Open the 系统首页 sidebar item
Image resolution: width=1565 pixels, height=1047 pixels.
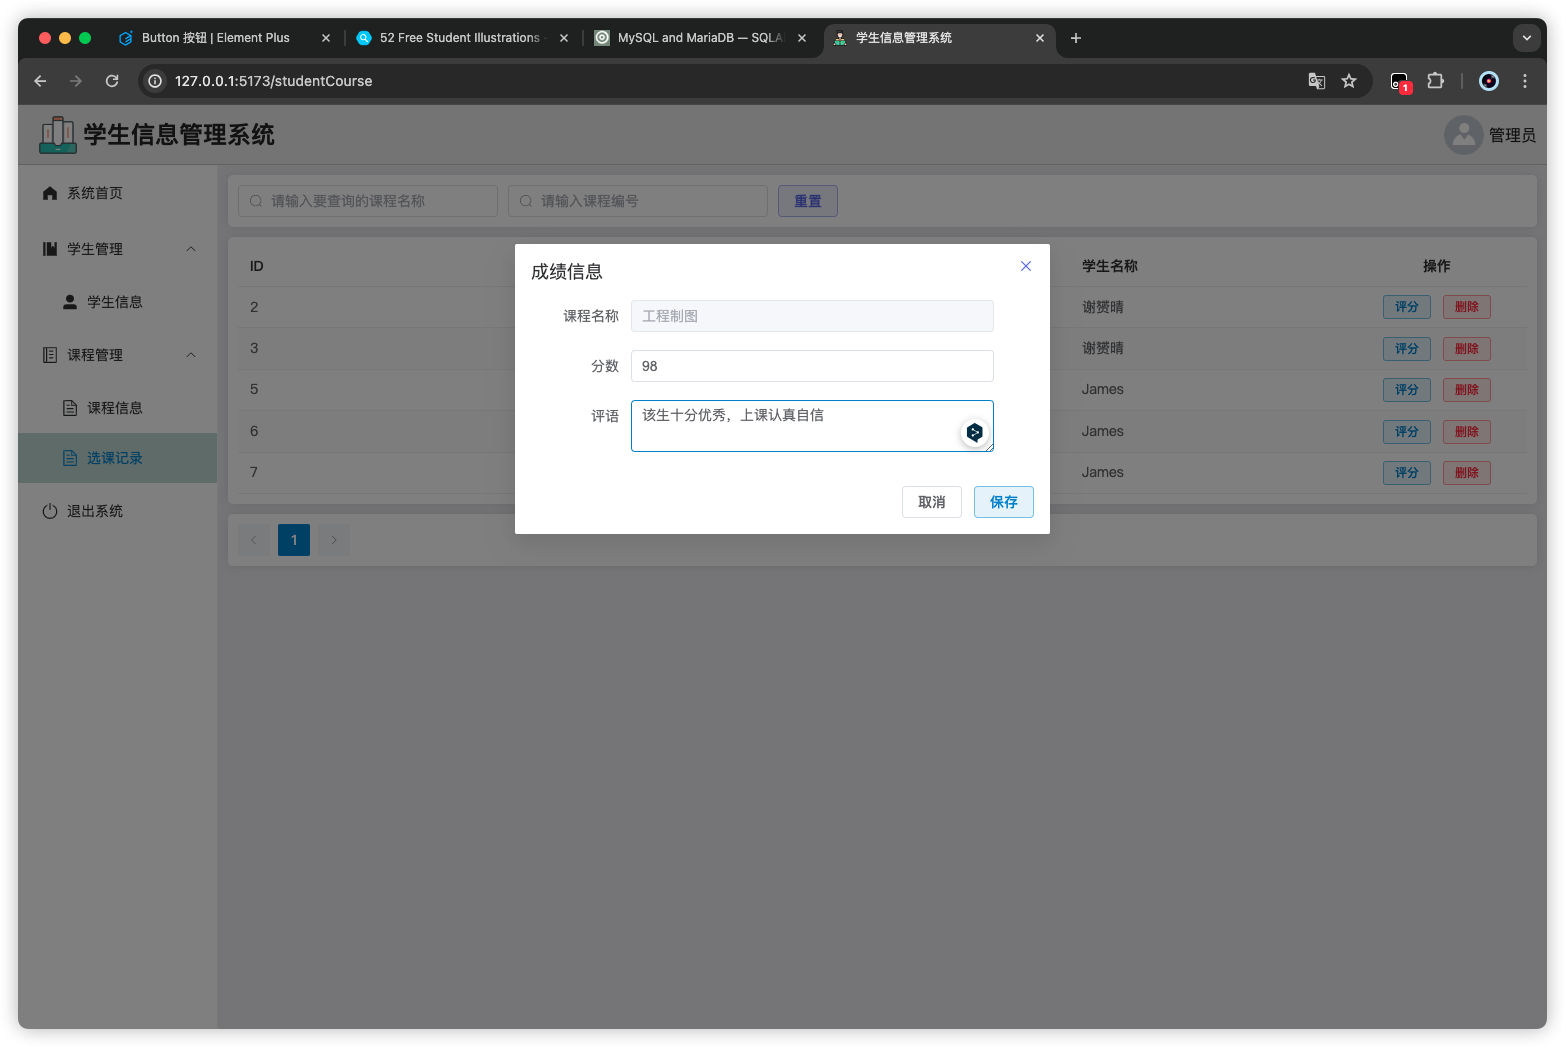click(118, 193)
